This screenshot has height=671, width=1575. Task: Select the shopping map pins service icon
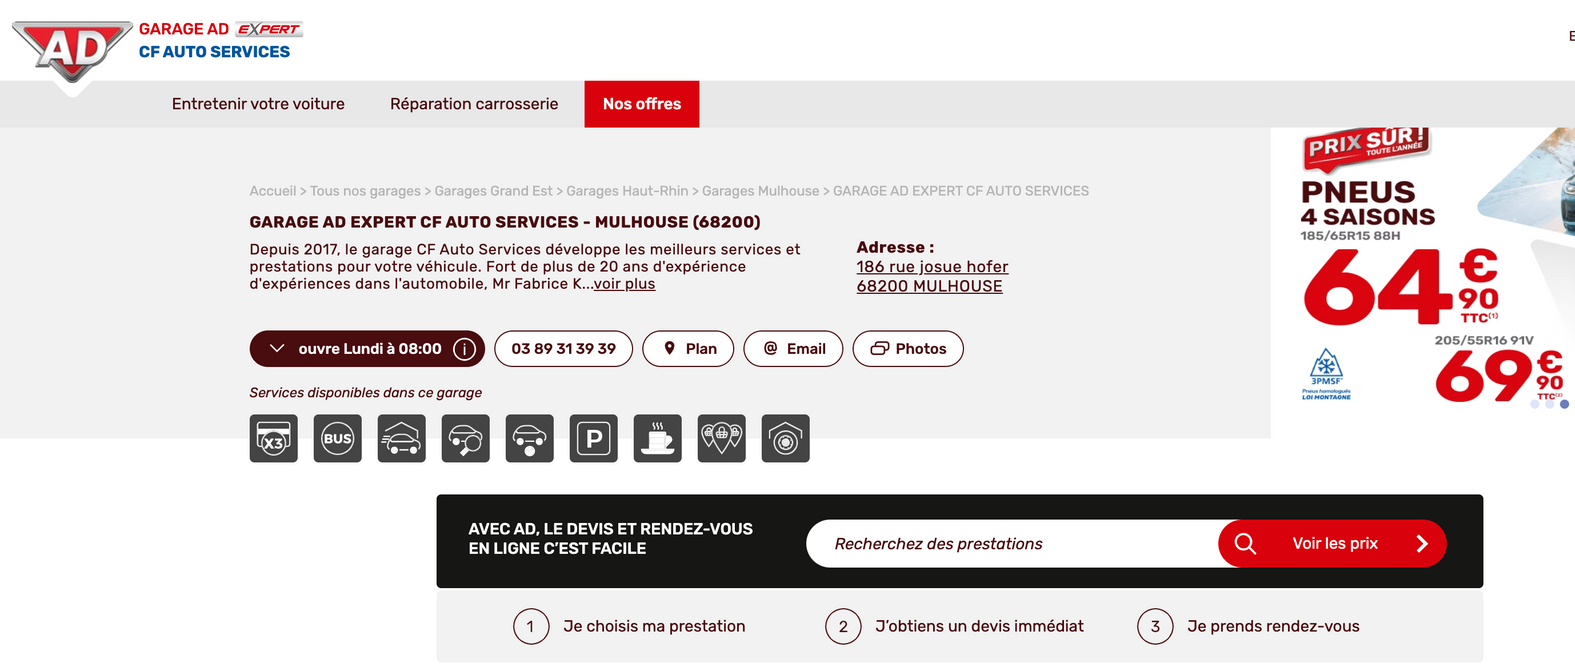click(722, 438)
